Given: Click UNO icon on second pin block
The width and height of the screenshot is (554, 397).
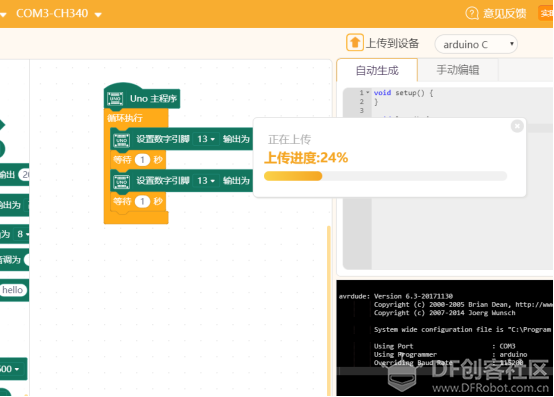Looking at the screenshot, I should (121, 182).
